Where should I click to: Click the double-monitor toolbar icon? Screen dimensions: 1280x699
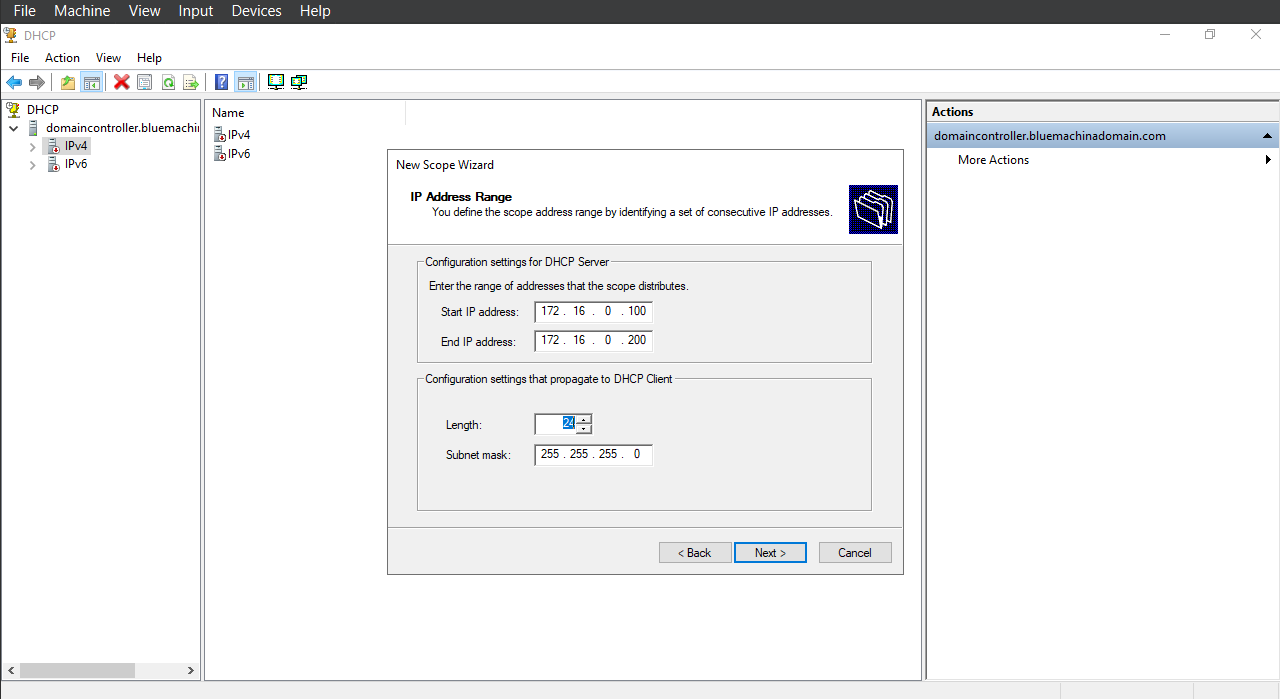point(299,82)
